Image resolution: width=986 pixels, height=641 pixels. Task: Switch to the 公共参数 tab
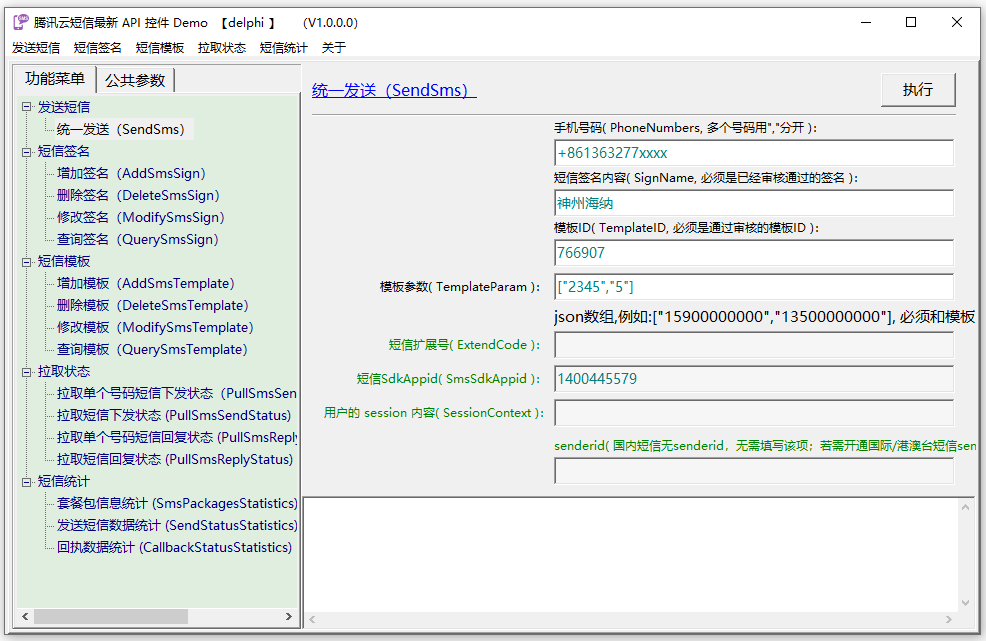[135, 81]
